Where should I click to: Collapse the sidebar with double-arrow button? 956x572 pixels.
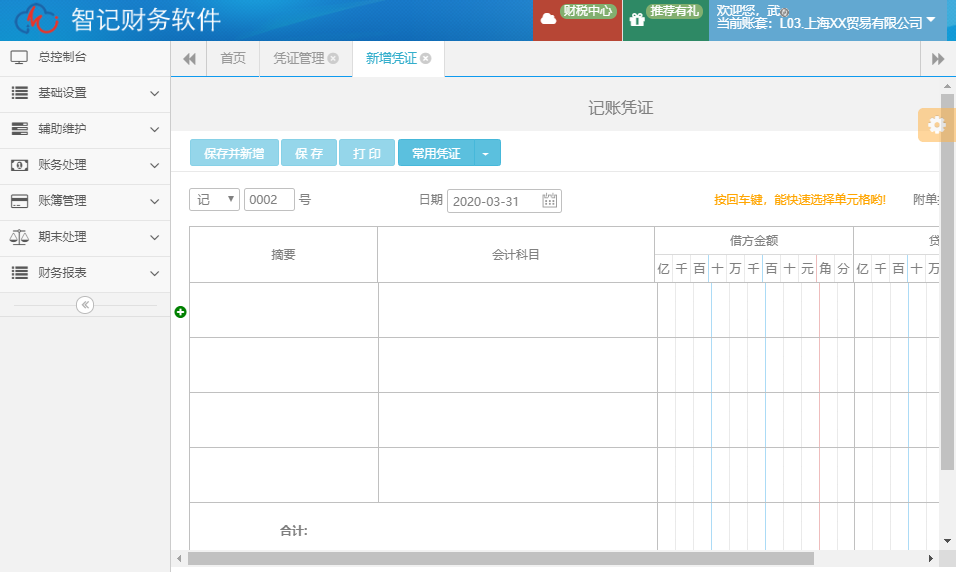point(85,305)
